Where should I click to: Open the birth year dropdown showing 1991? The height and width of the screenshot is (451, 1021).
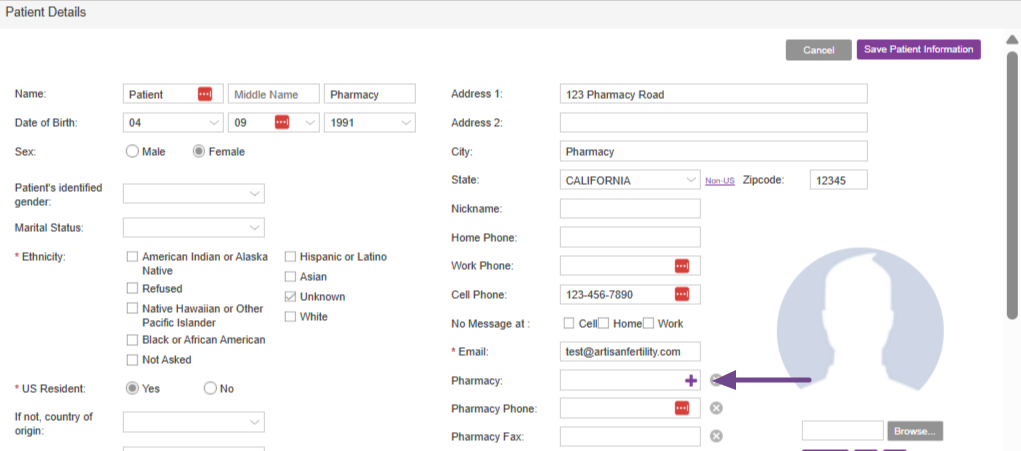pos(369,123)
